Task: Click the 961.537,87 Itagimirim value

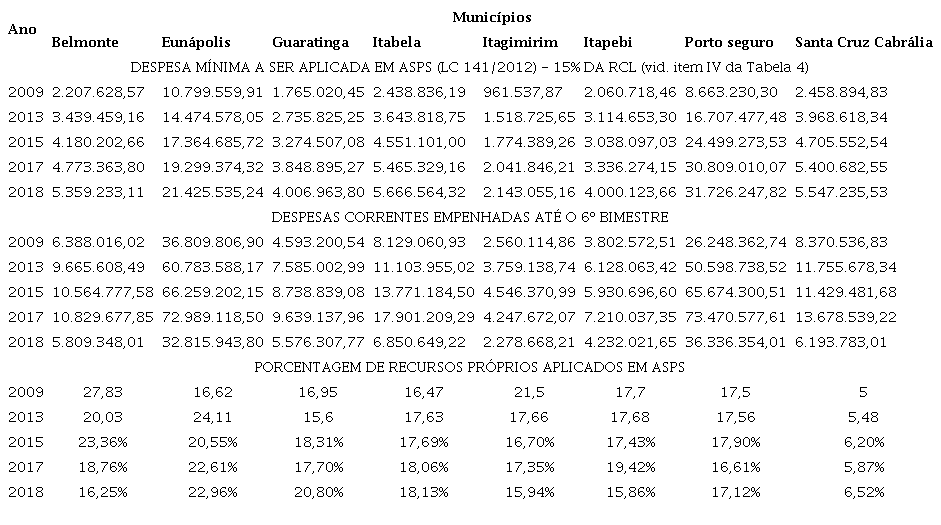Action: pyautogui.click(x=523, y=92)
